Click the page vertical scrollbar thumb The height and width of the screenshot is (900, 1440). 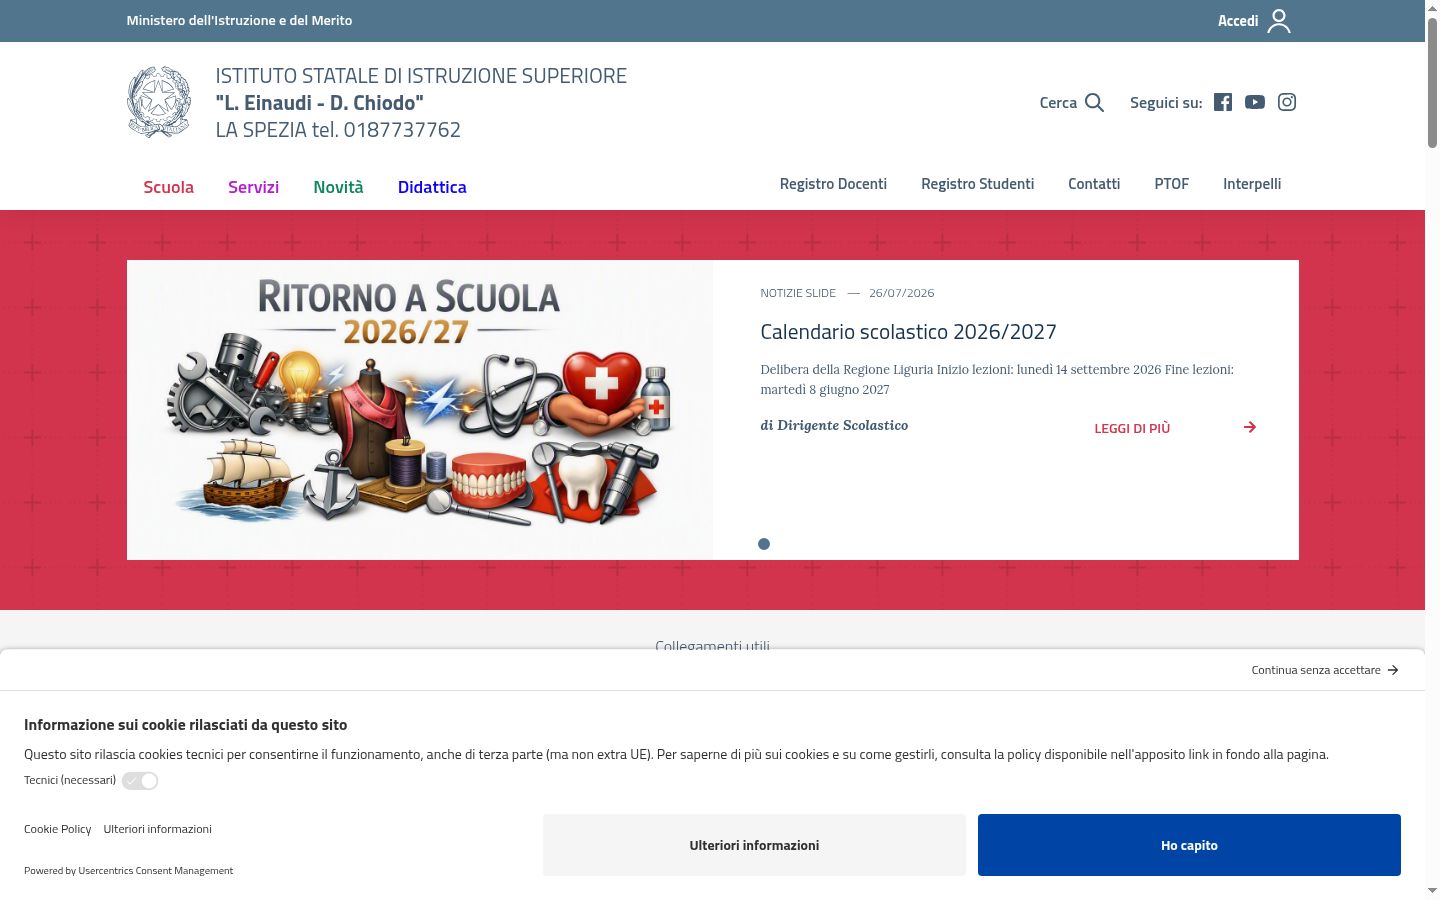pos(1432,83)
